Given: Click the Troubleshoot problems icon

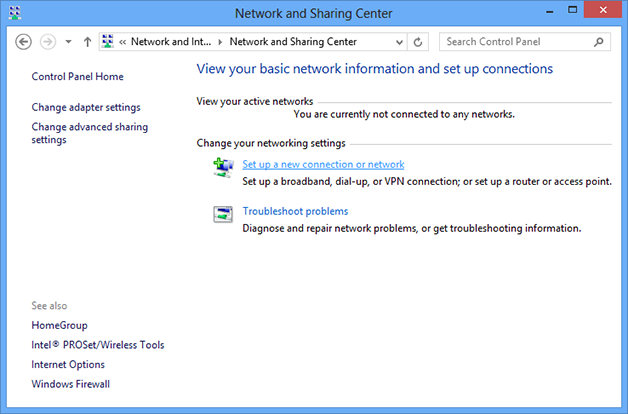Looking at the screenshot, I should click(x=223, y=213).
